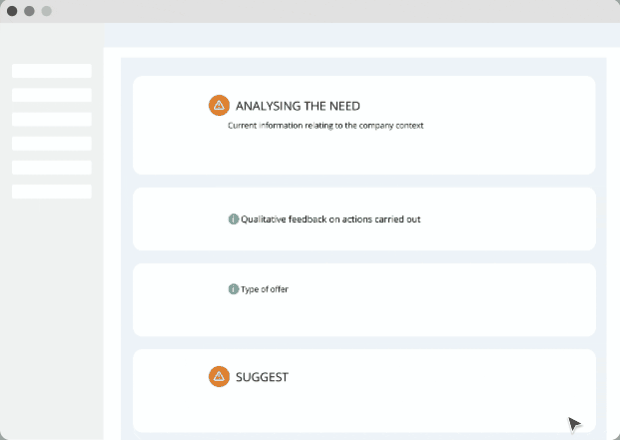Expand the SUGGEST section heading
620x440 pixels.
(x=262, y=377)
